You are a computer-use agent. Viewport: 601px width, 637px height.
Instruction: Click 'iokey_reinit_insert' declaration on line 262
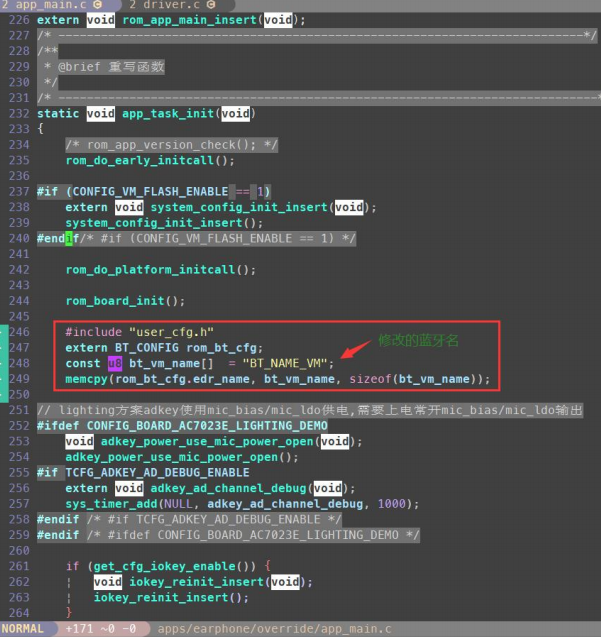(x=197, y=582)
